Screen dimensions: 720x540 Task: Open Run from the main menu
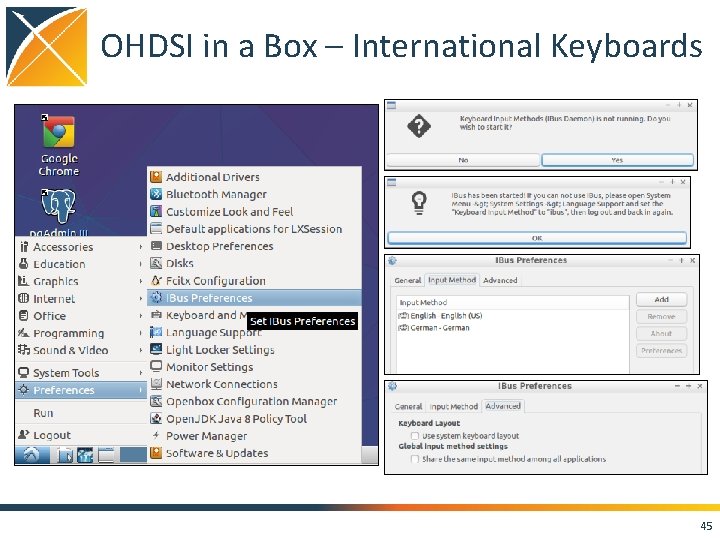pyautogui.click(x=81, y=413)
